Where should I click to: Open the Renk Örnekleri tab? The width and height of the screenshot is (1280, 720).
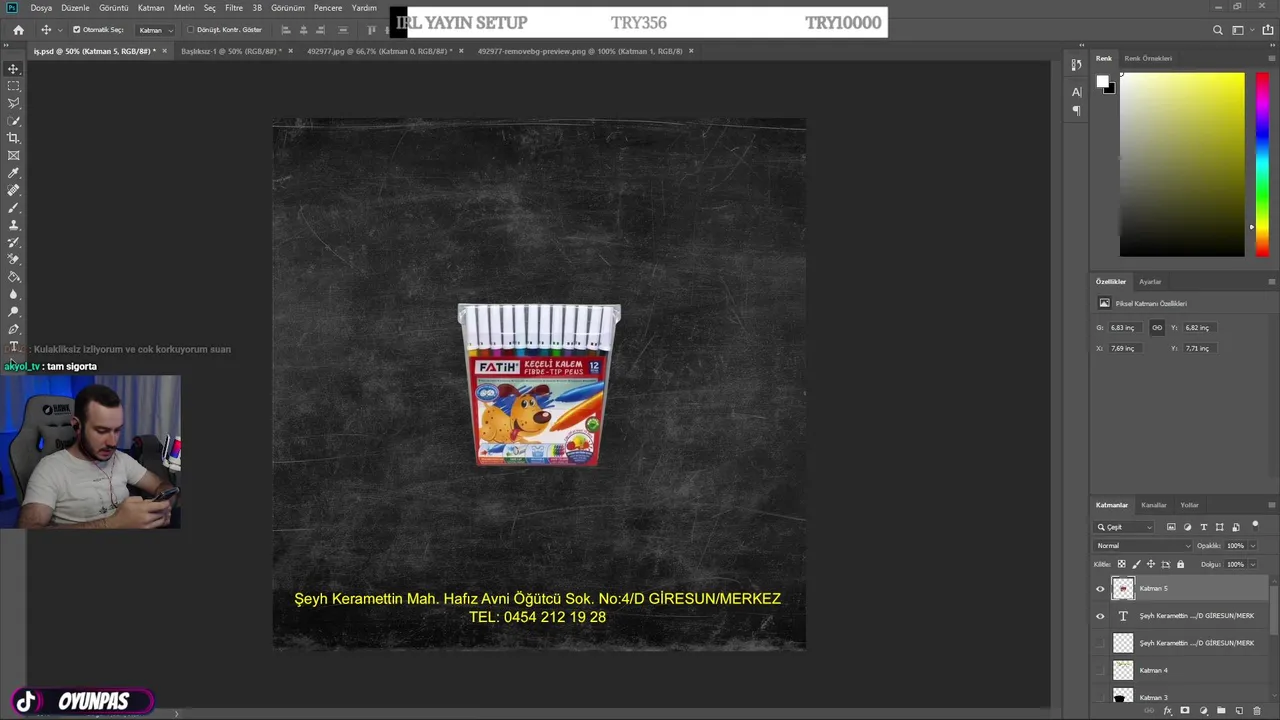point(1148,58)
